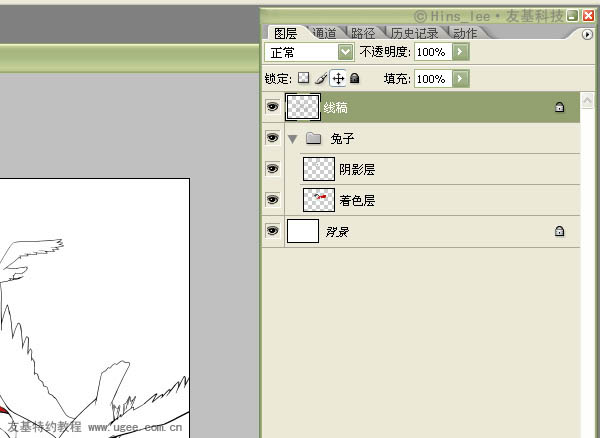Switch to the 通道 tab
The height and width of the screenshot is (438, 600).
point(323,33)
